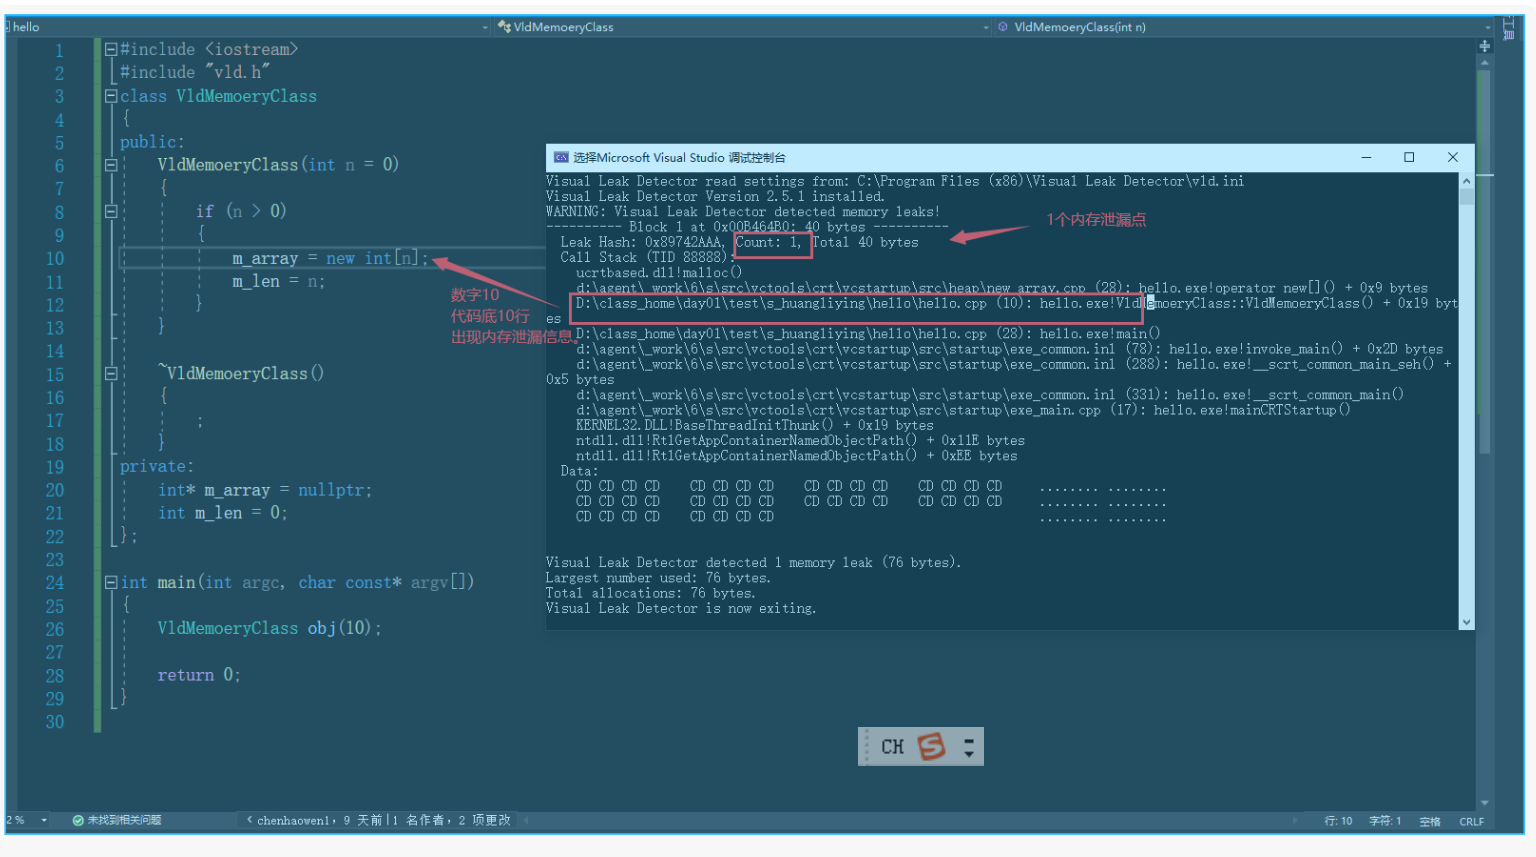Click the CRLF line-ending indicator
The height and width of the screenshot is (857, 1536).
click(1472, 820)
